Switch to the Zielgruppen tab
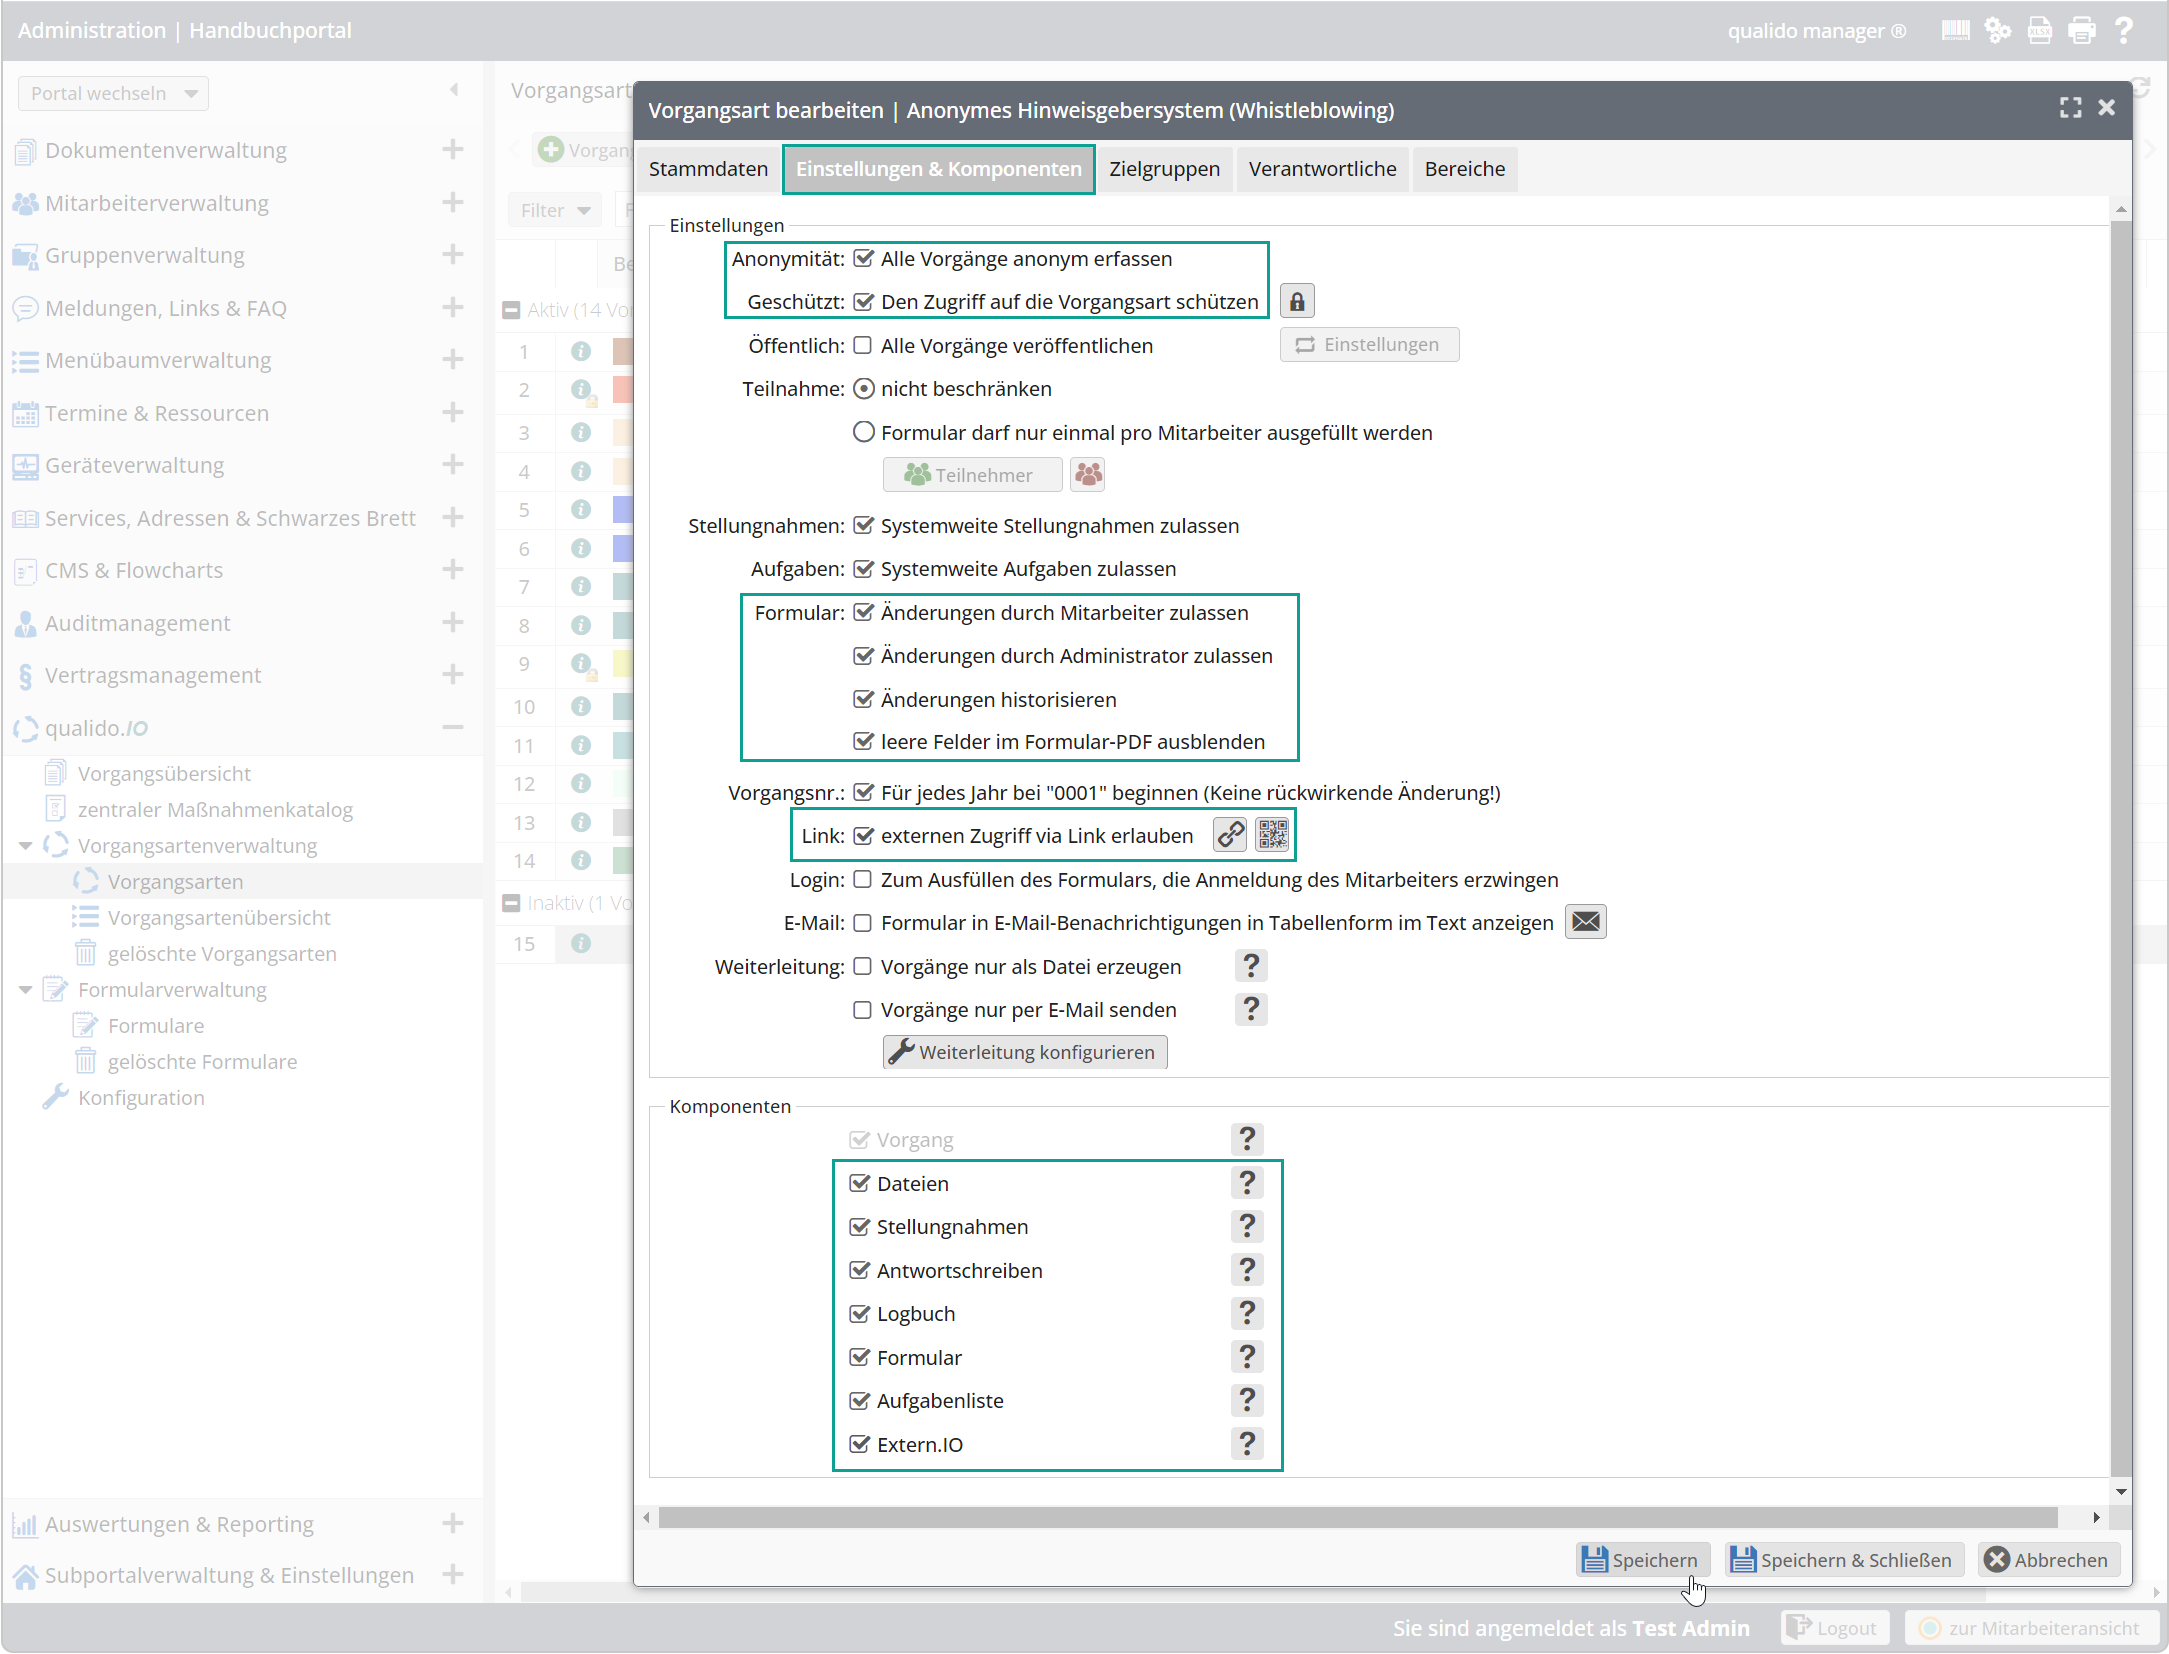 coord(1164,168)
